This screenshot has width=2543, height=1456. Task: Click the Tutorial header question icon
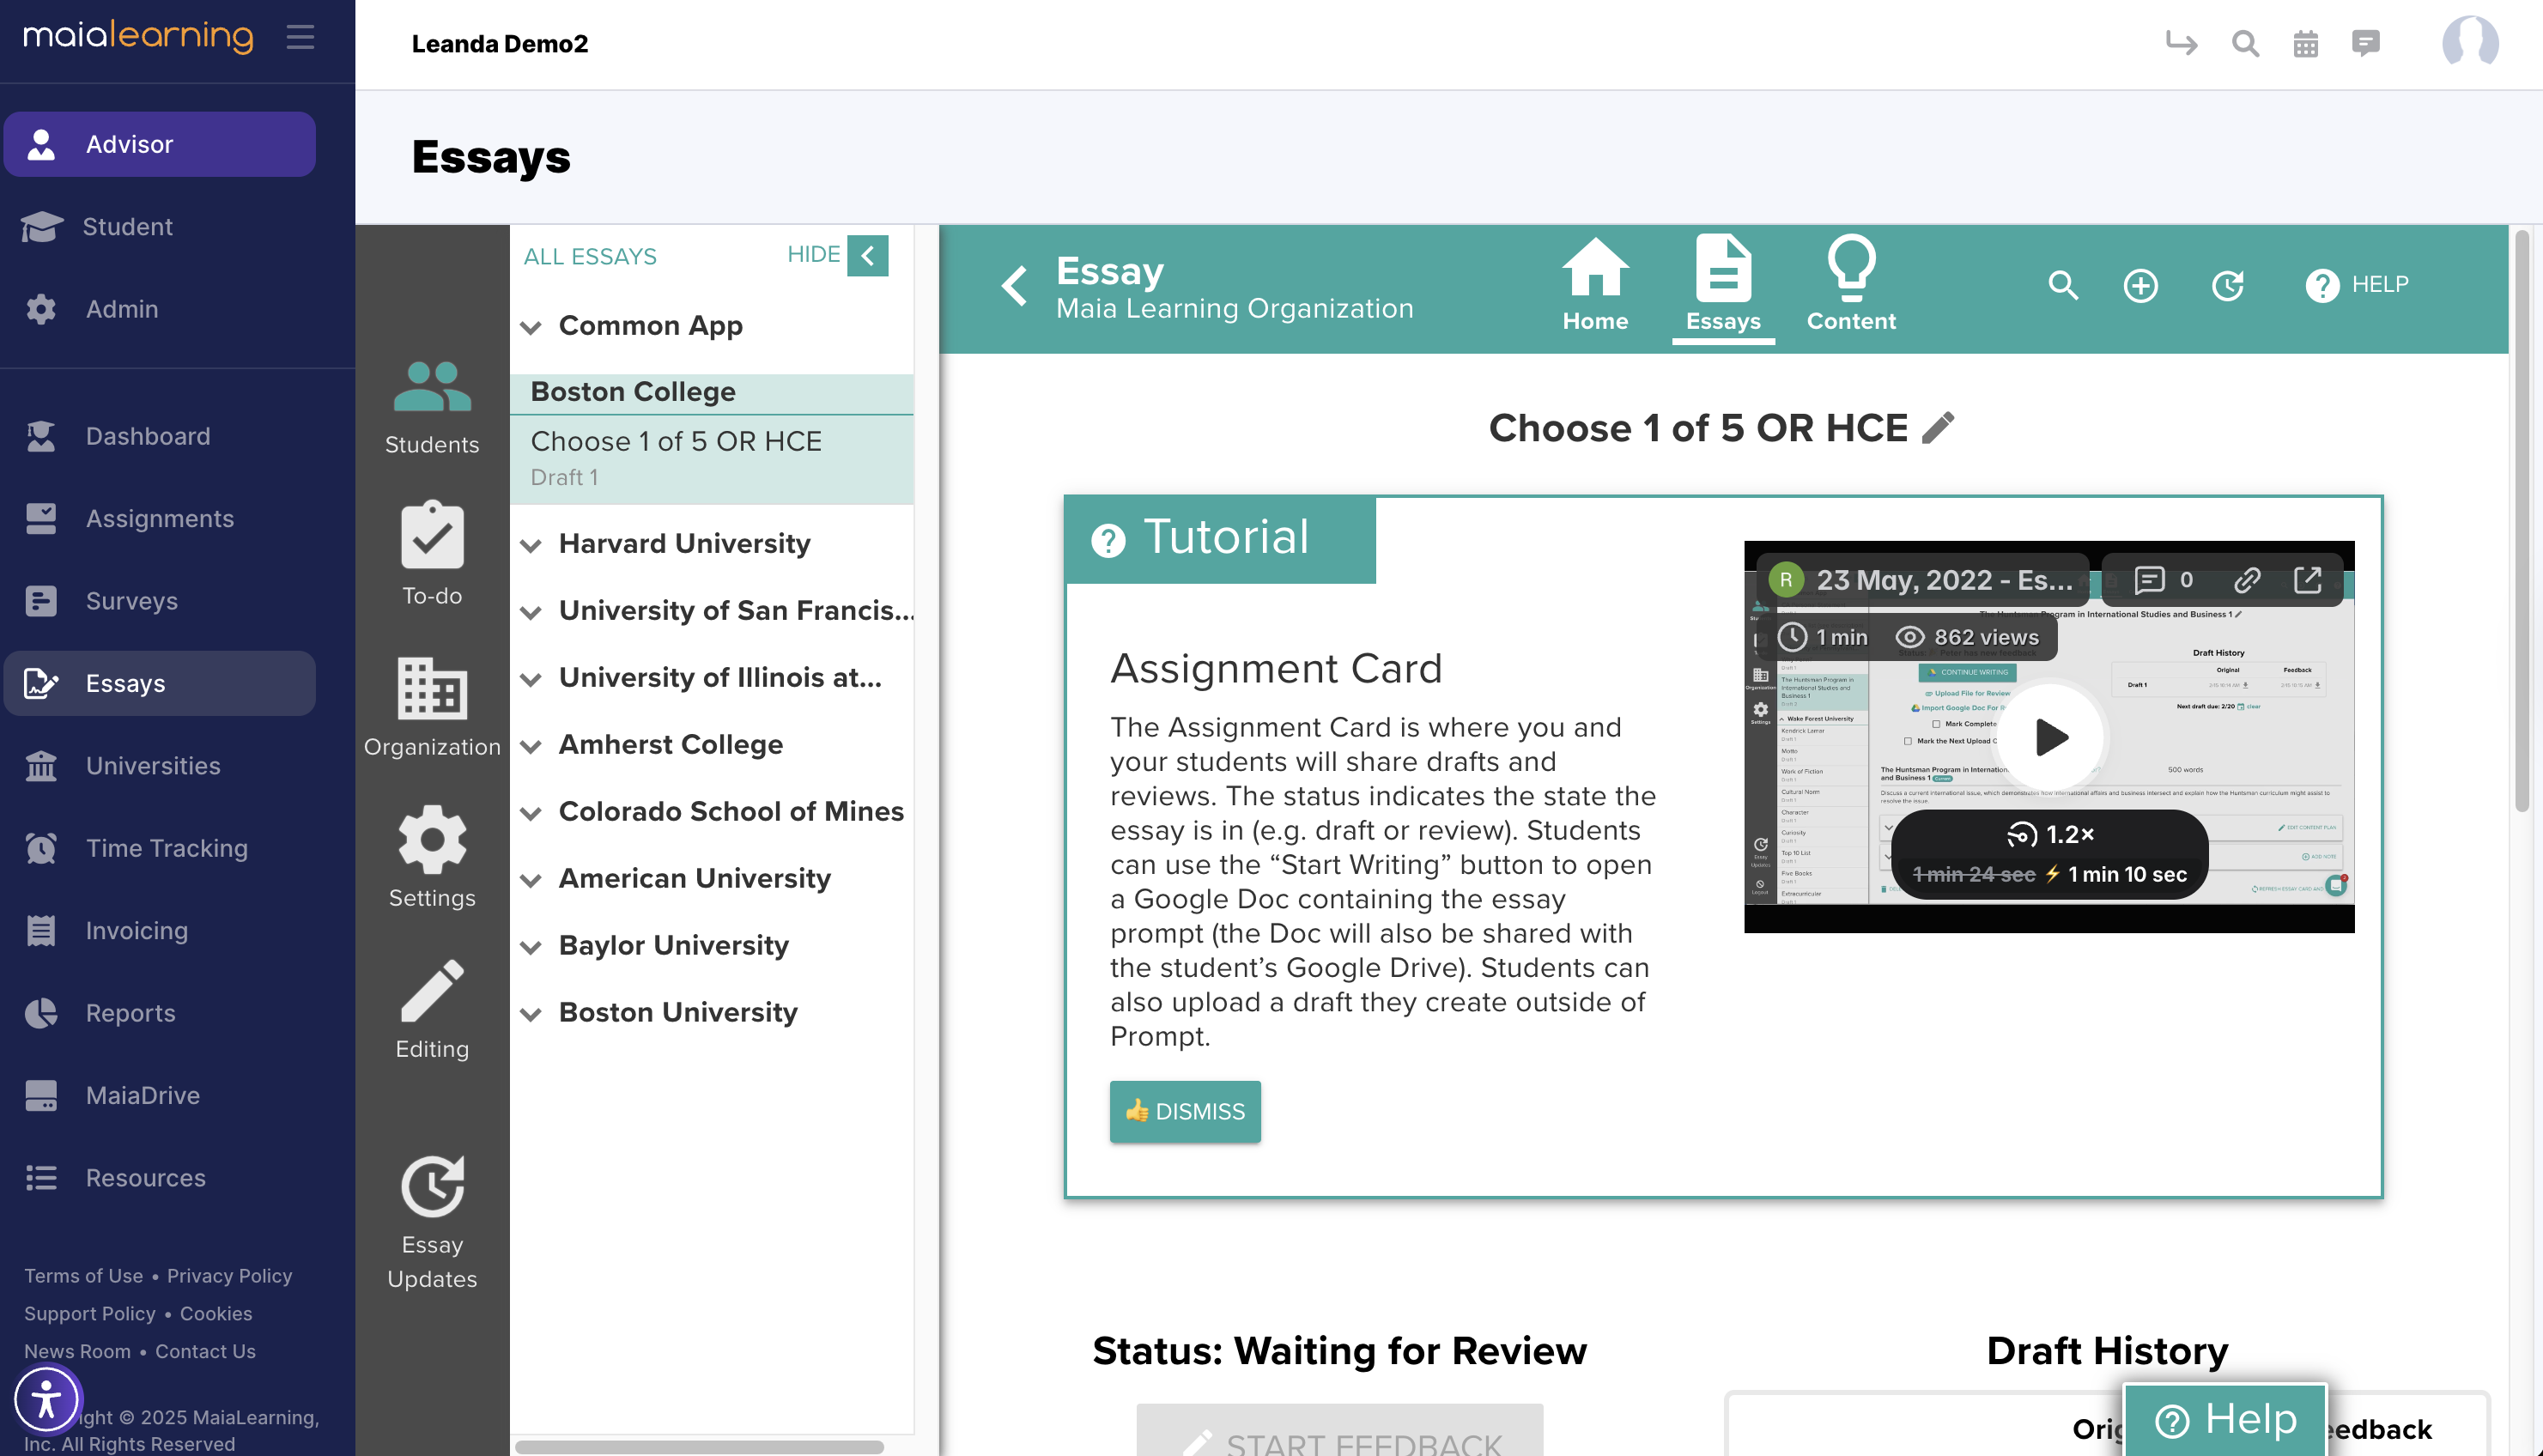[1108, 541]
